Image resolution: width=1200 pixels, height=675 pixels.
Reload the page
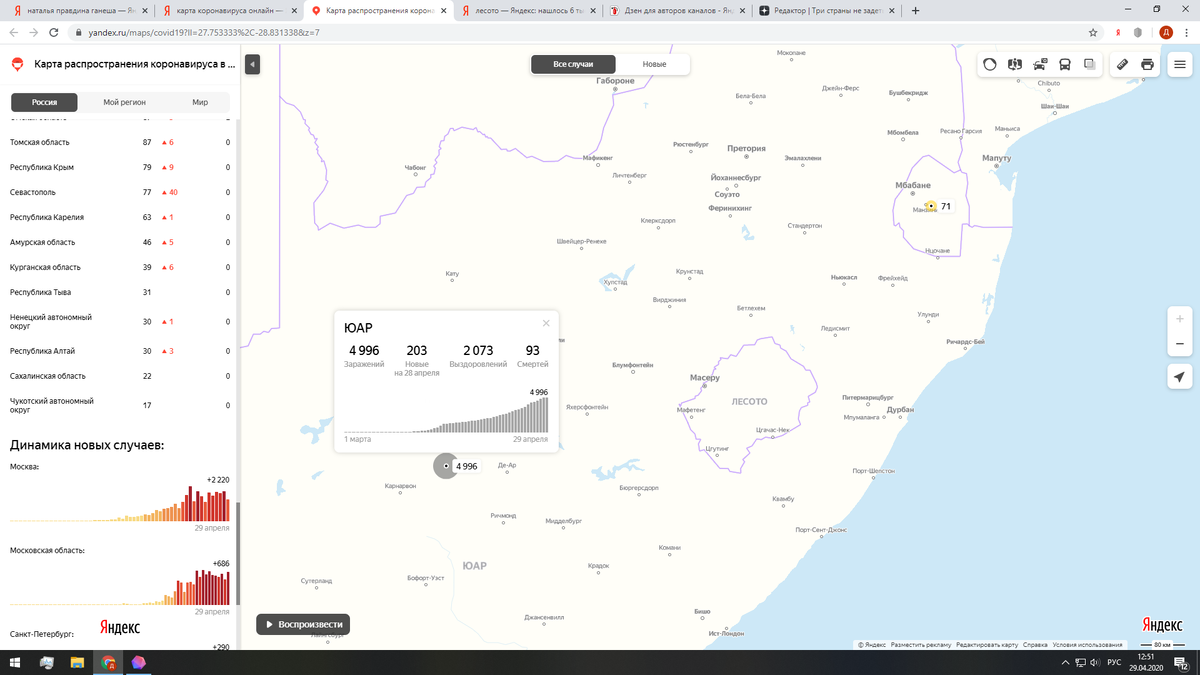pos(56,32)
